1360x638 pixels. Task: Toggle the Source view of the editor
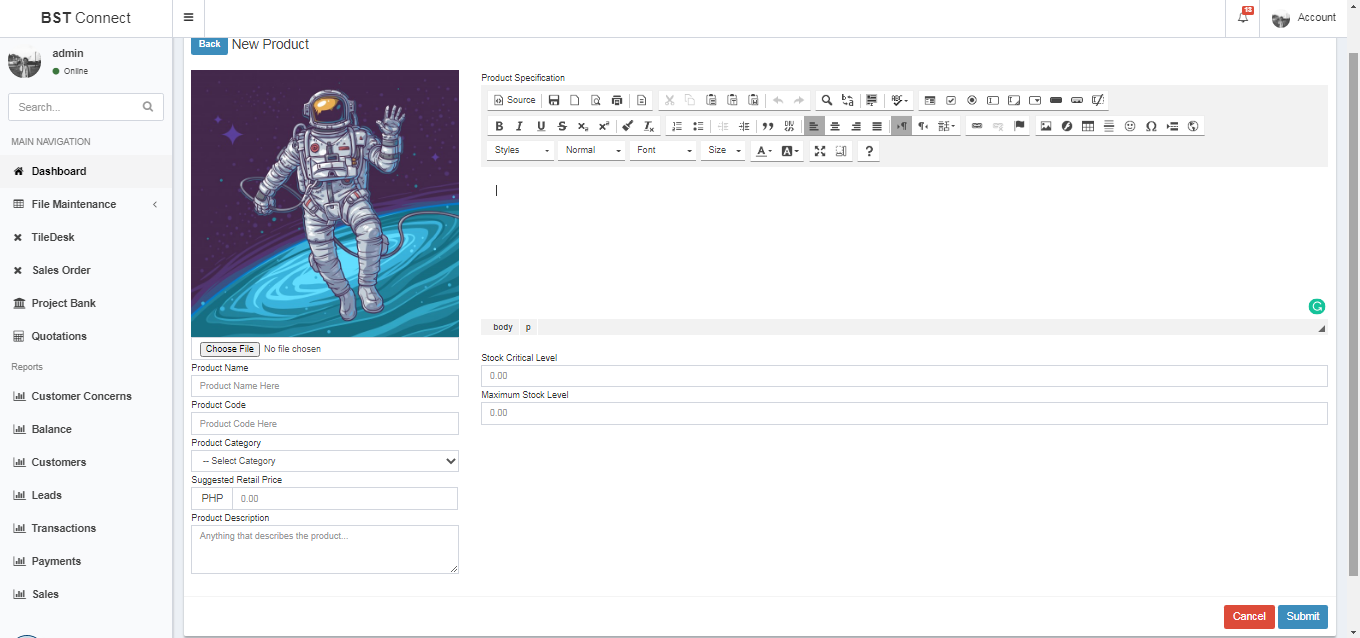514,100
